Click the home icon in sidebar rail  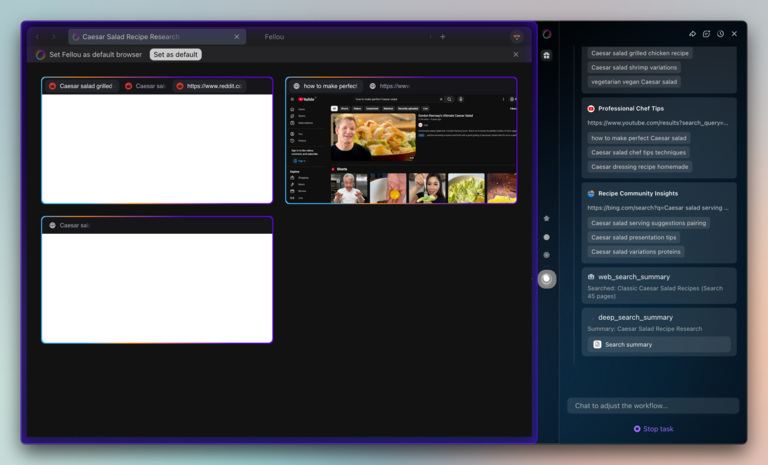click(x=547, y=218)
